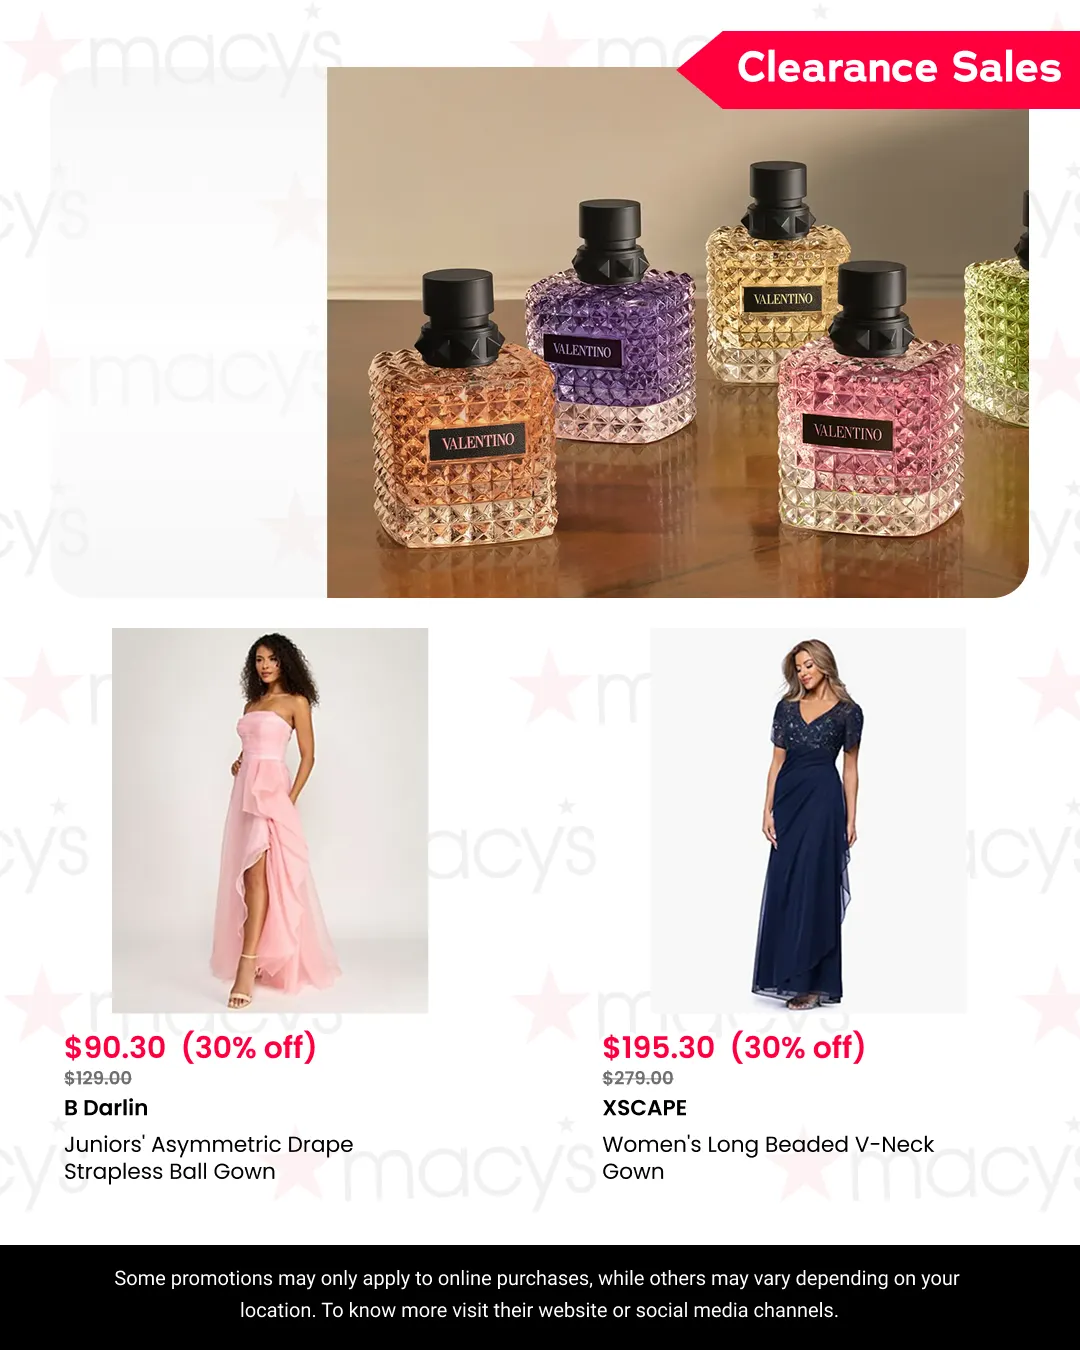
Task: Open the B Darlin brand link
Action: (106, 1108)
